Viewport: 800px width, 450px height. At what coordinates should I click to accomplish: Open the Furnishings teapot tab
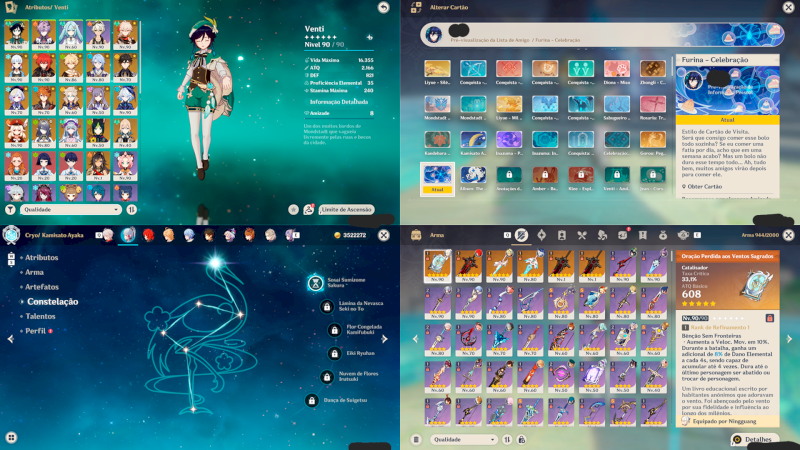click(683, 235)
